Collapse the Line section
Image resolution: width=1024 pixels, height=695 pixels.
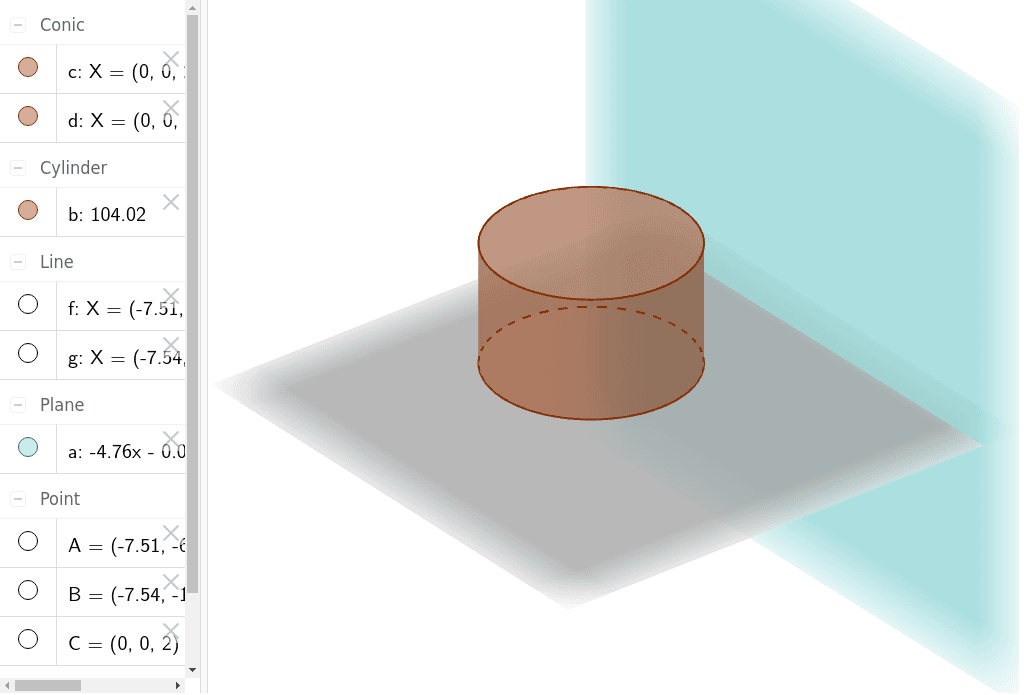(x=18, y=262)
